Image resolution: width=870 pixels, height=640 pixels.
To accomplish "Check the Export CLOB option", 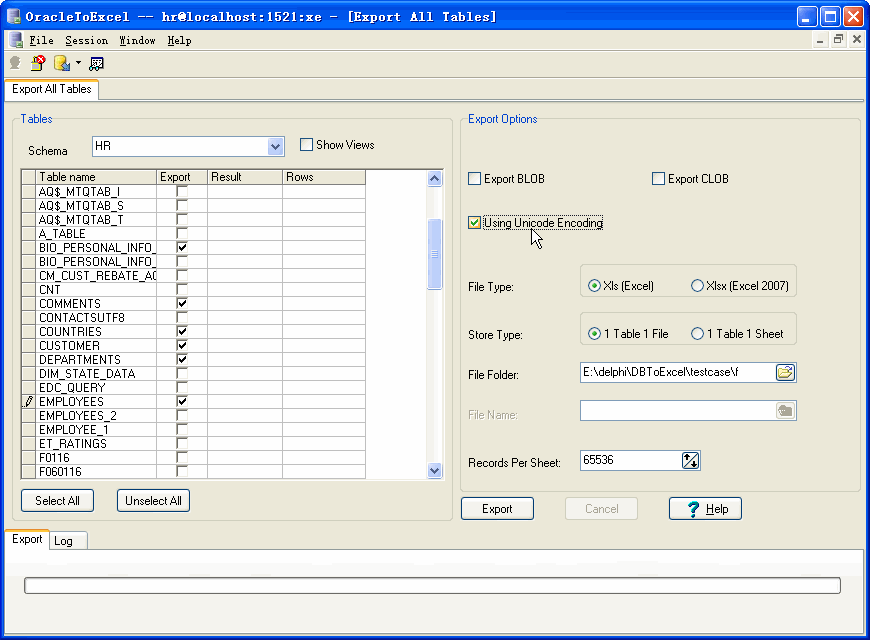I will click(x=658, y=179).
